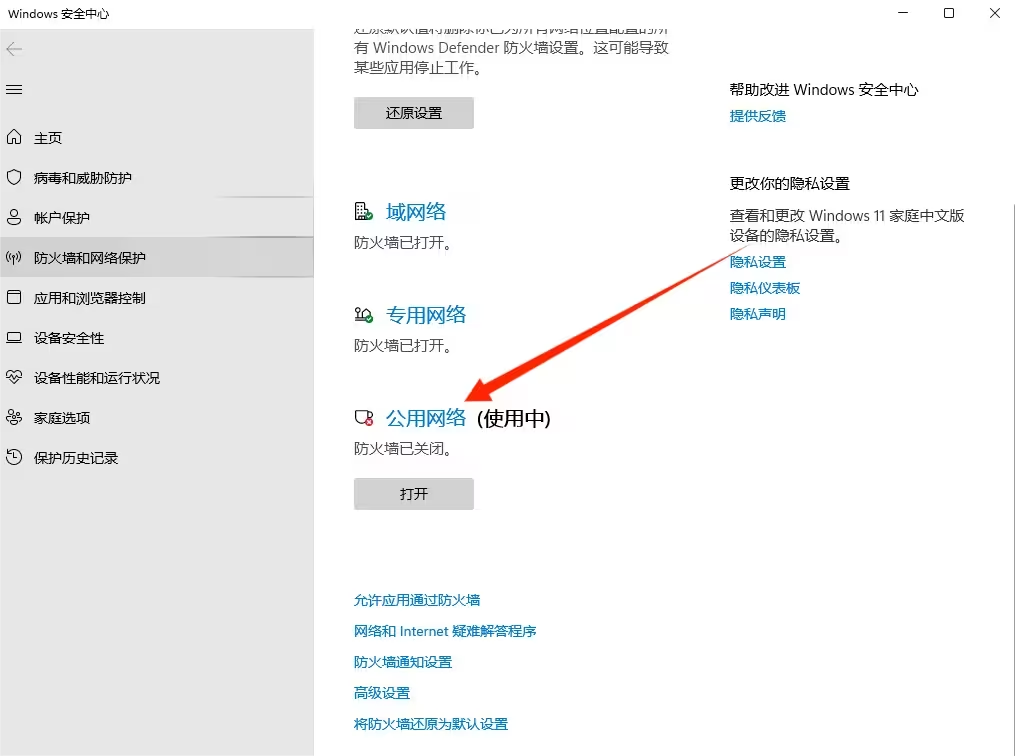The height and width of the screenshot is (756, 1015).
Task: Open 帐户保护 section
Action: [157, 217]
